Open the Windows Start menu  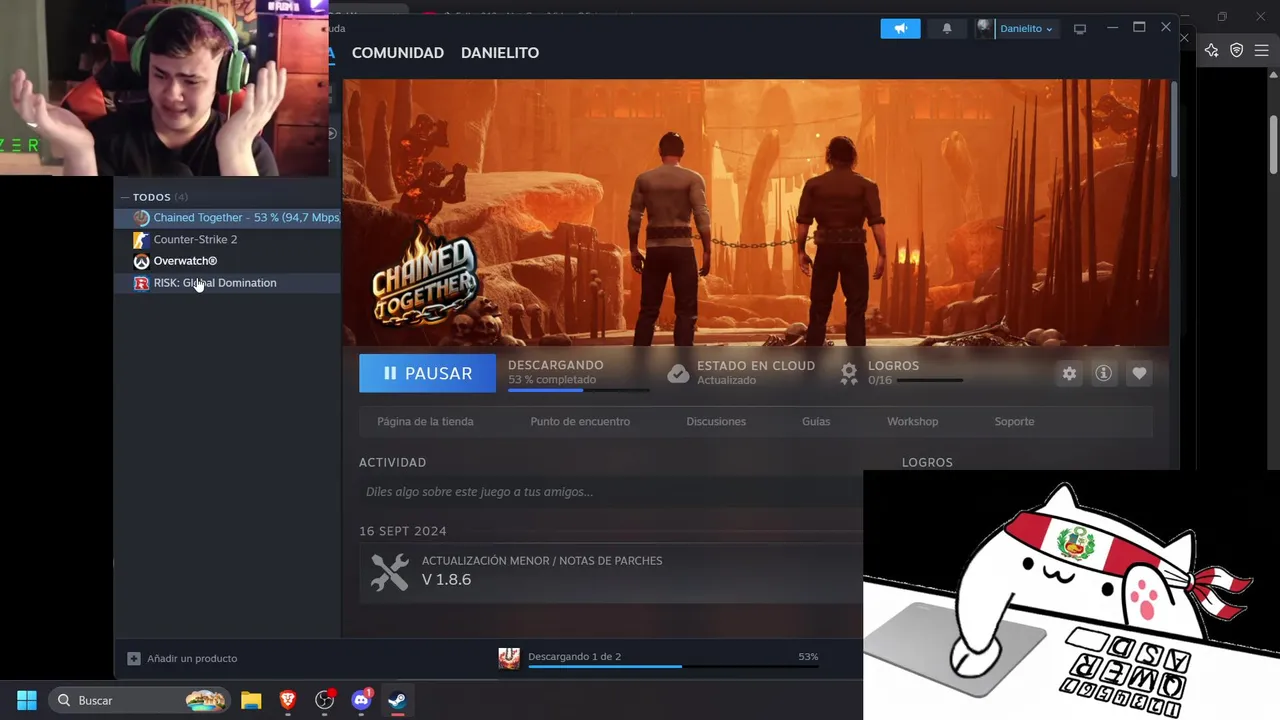click(27, 700)
